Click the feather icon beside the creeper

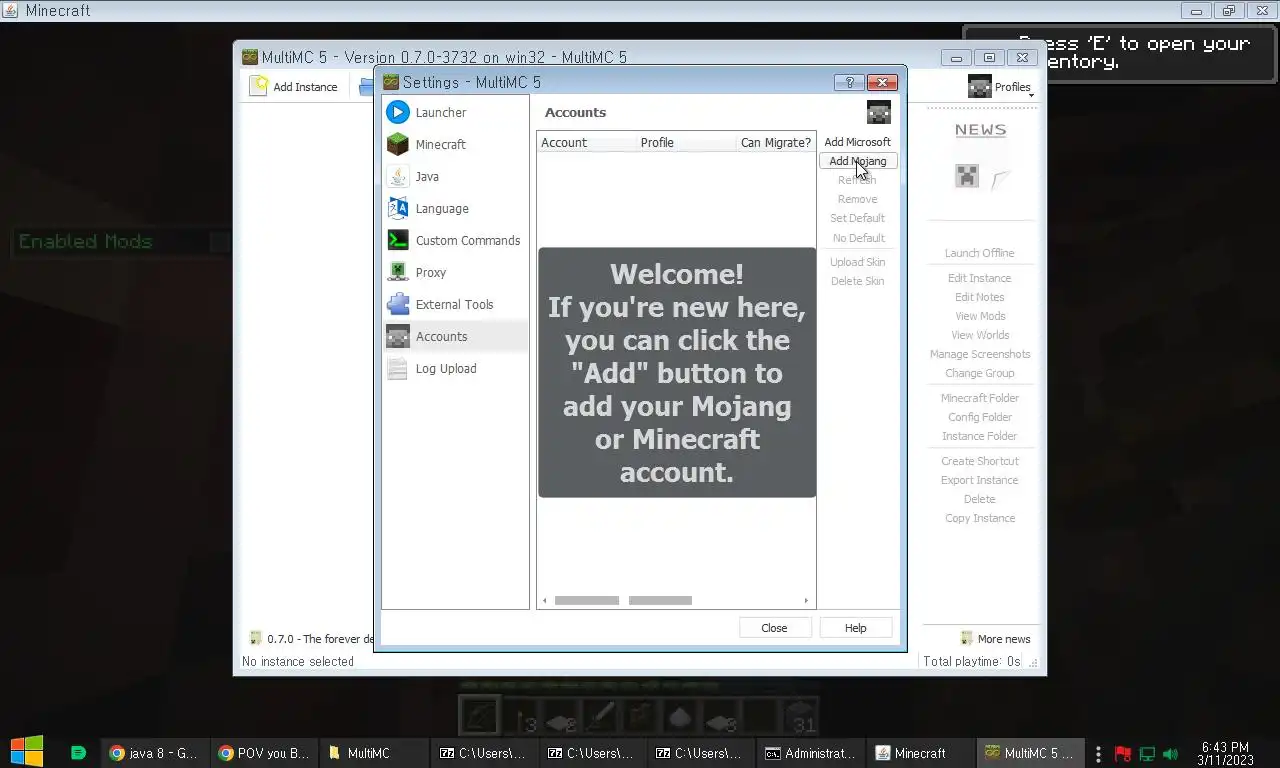(x=1000, y=179)
